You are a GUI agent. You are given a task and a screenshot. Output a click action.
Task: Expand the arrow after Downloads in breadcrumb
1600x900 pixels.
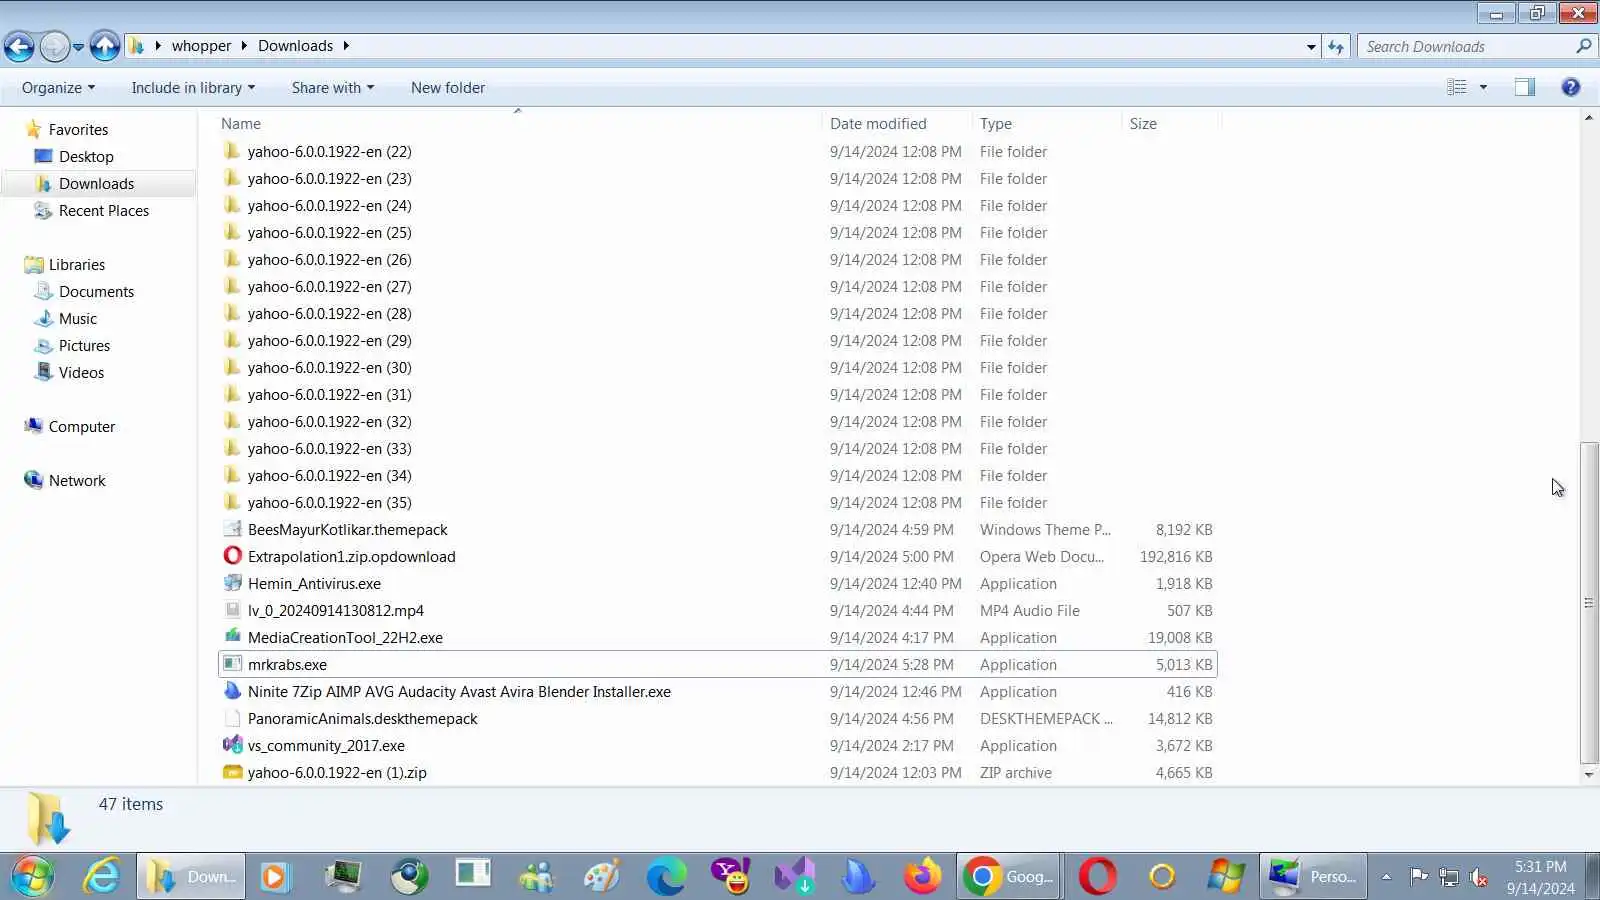point(346,46)
